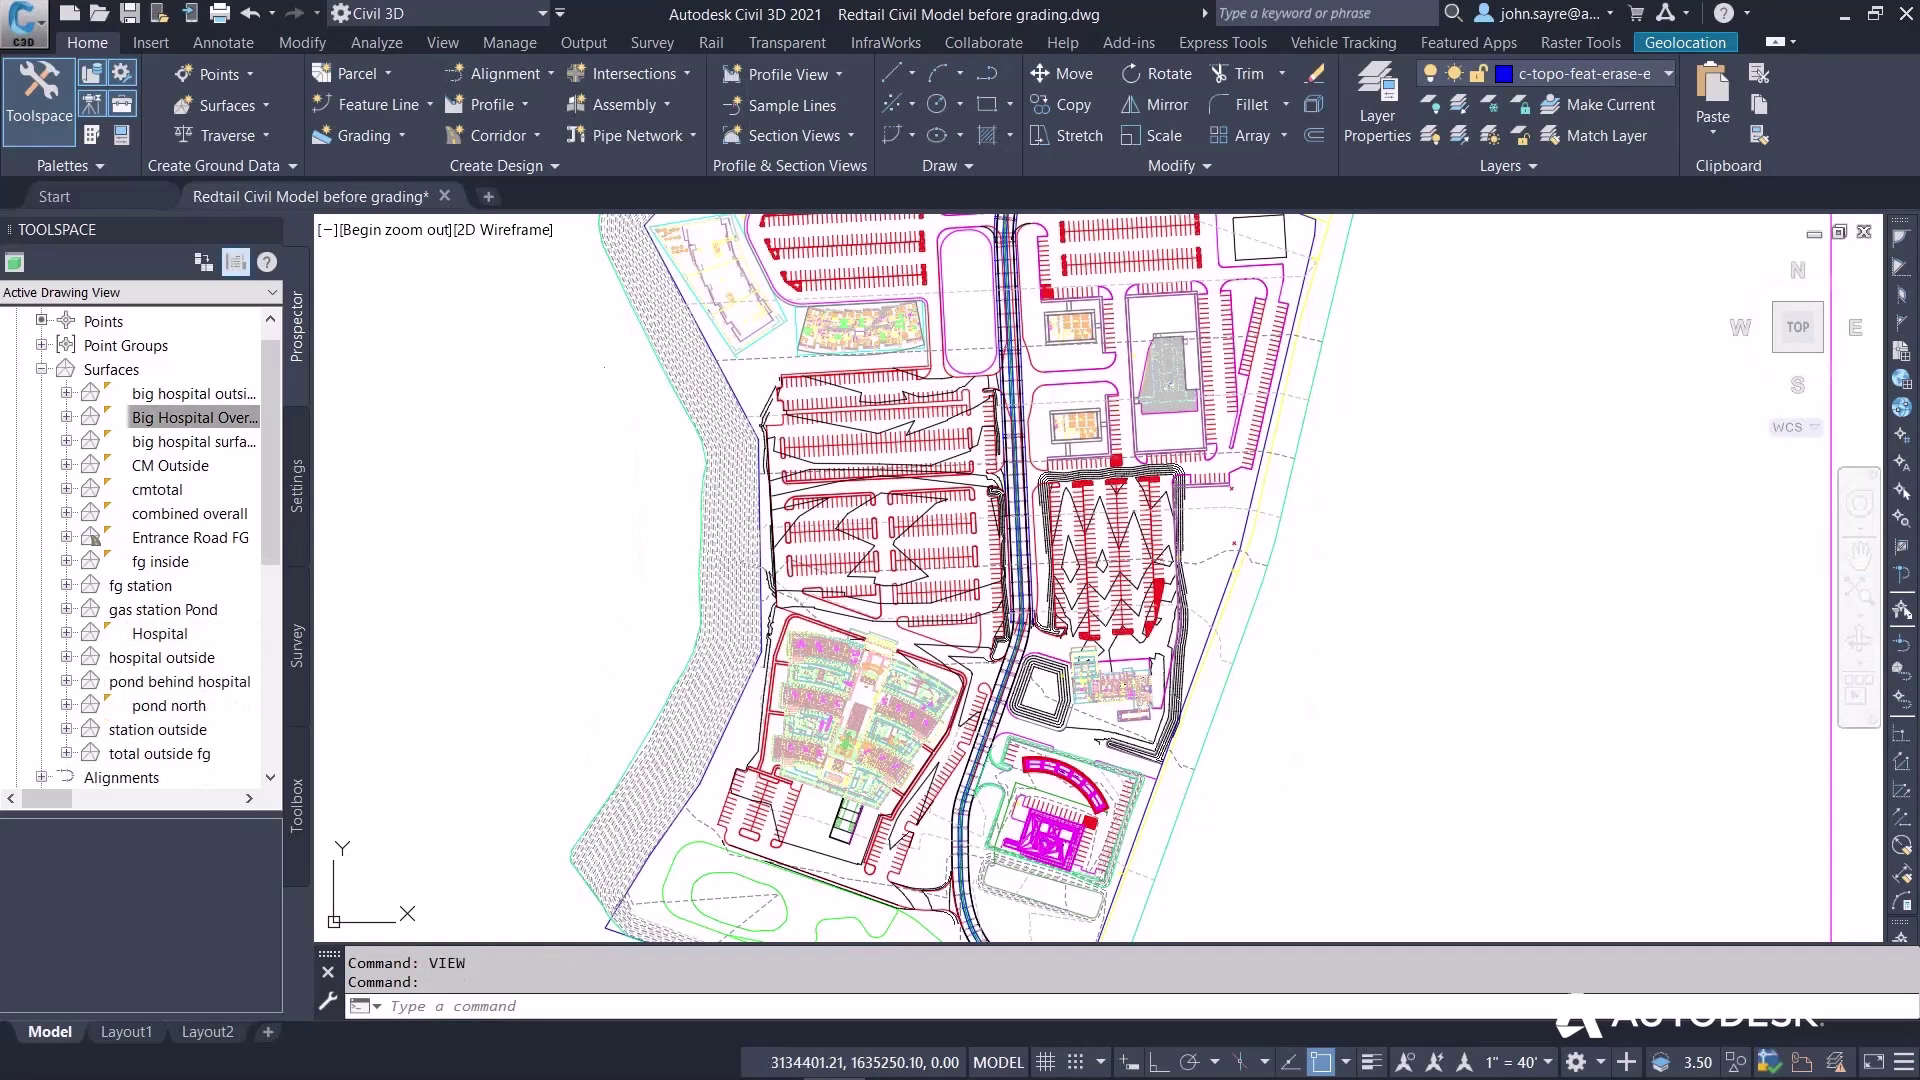The width and height of the screenshot is (1920, 1080).
Task: Open the c-topo-feat-erase-e layer dropdown
Action: tap(1666, 73)
